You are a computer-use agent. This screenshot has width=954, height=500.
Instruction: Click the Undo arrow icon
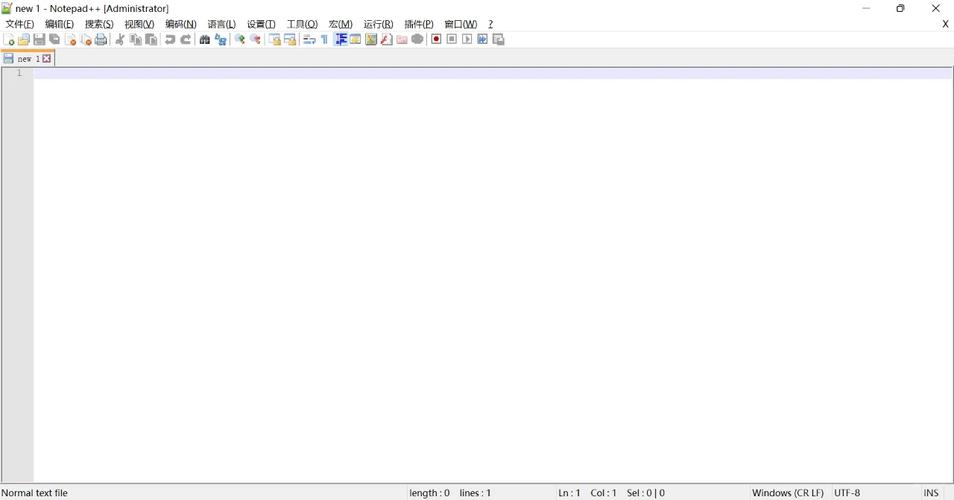(x=170, y=40)
